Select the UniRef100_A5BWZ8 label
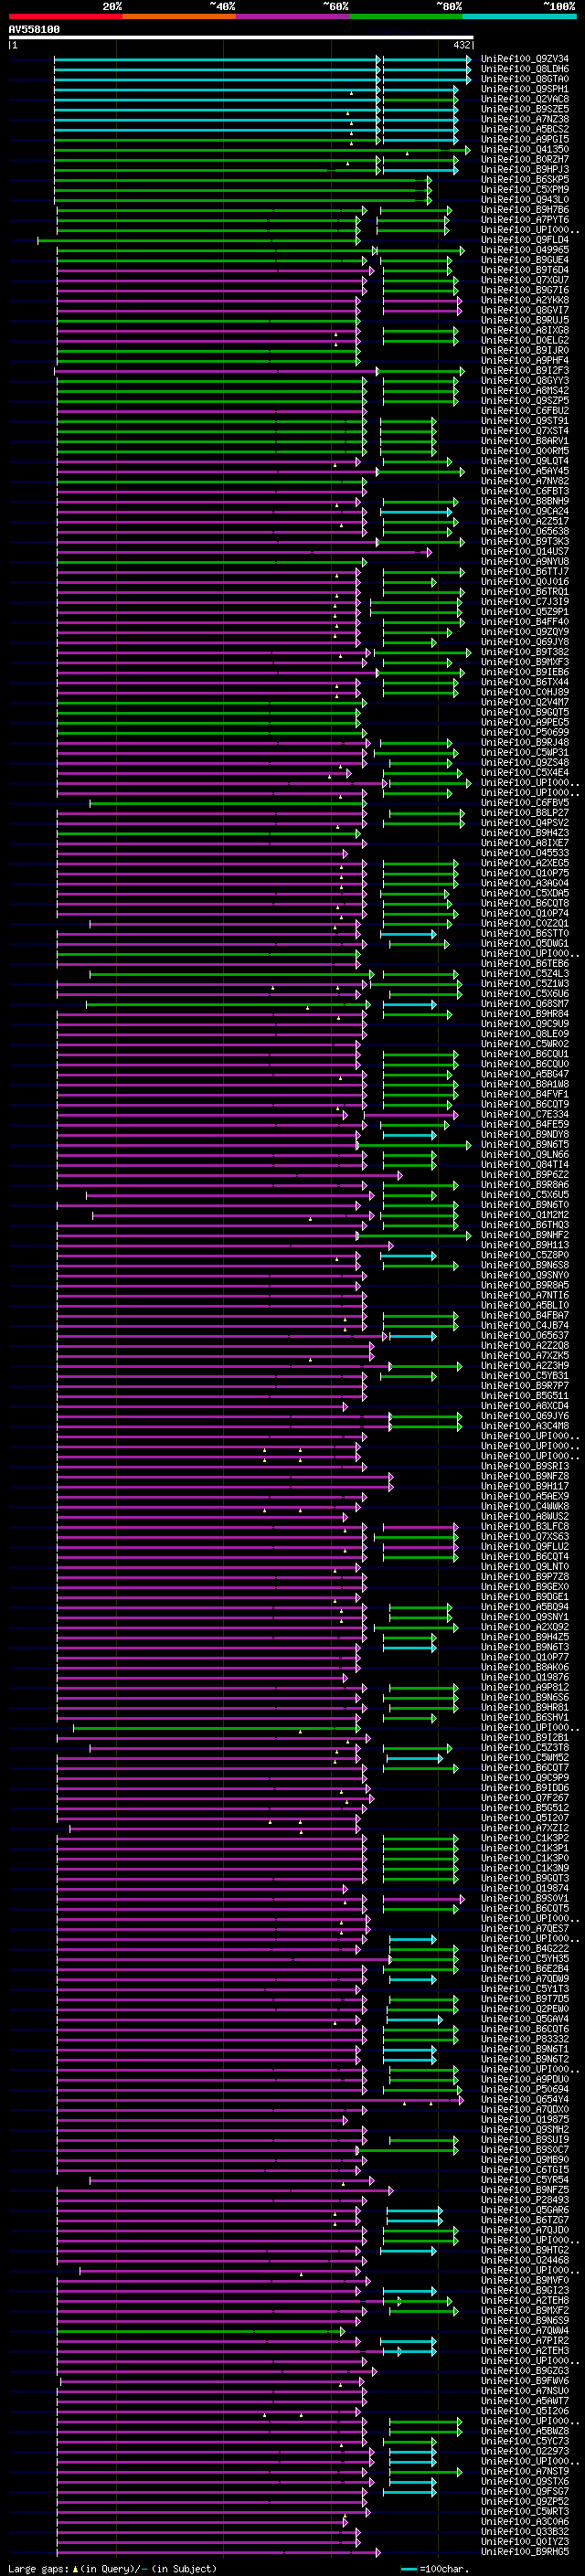Screen dimensions: 585x2576 525,2431
